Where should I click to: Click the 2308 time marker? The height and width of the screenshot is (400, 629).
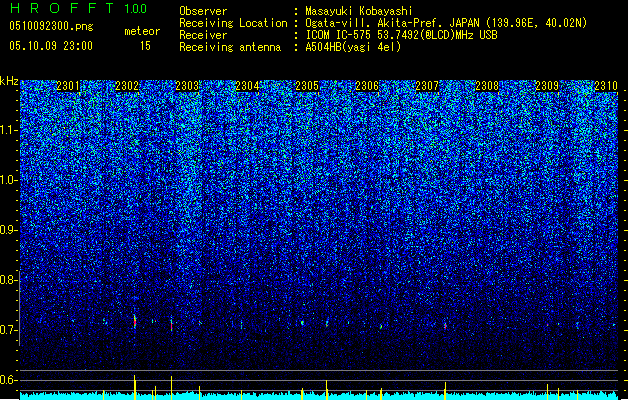[x=487, y=86]
